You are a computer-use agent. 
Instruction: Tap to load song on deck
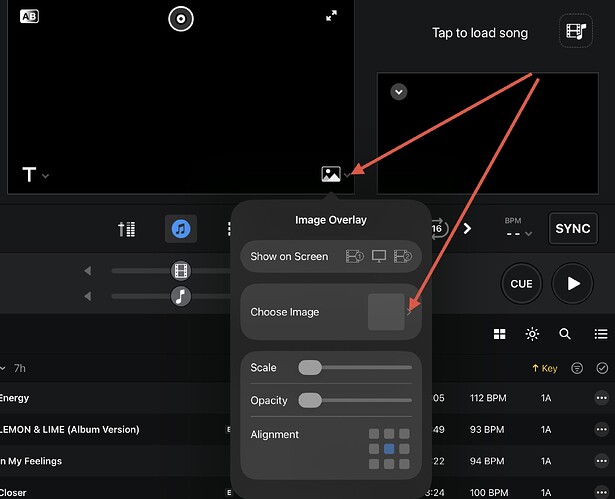(x=479, y=33)
